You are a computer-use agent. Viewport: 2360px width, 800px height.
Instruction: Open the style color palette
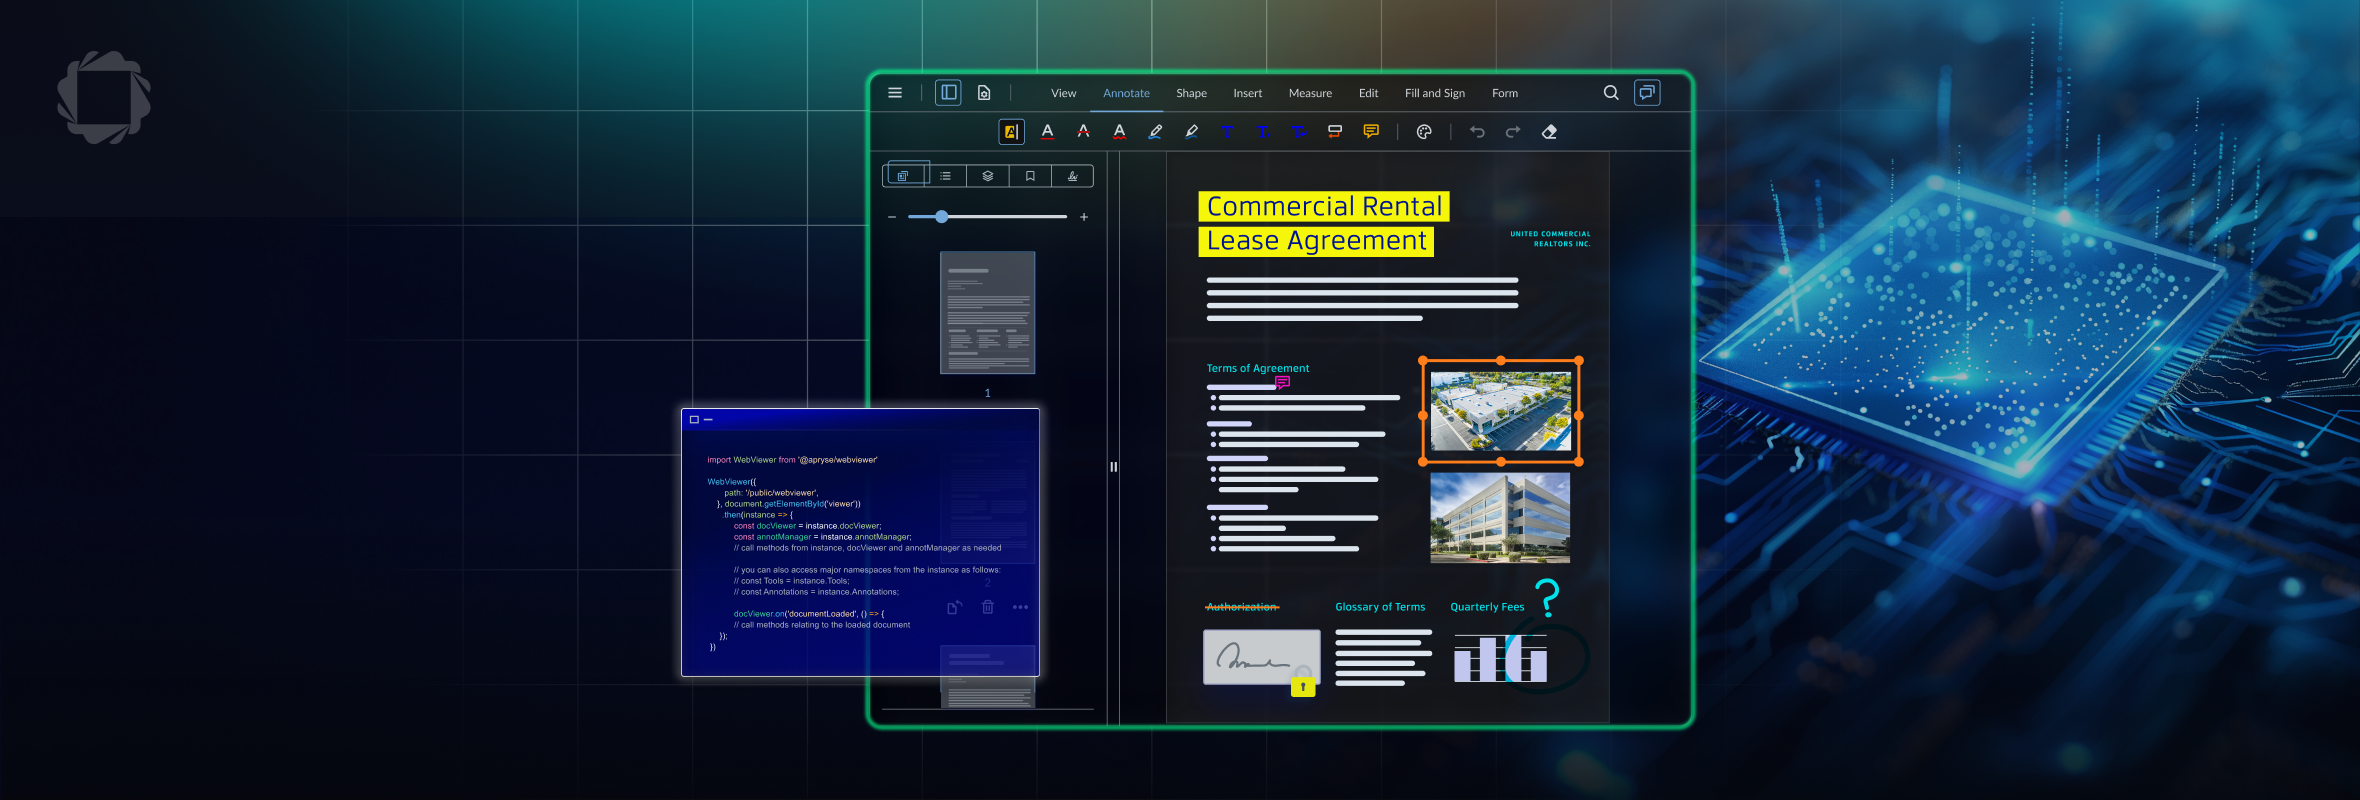[x=1424, y=132]
